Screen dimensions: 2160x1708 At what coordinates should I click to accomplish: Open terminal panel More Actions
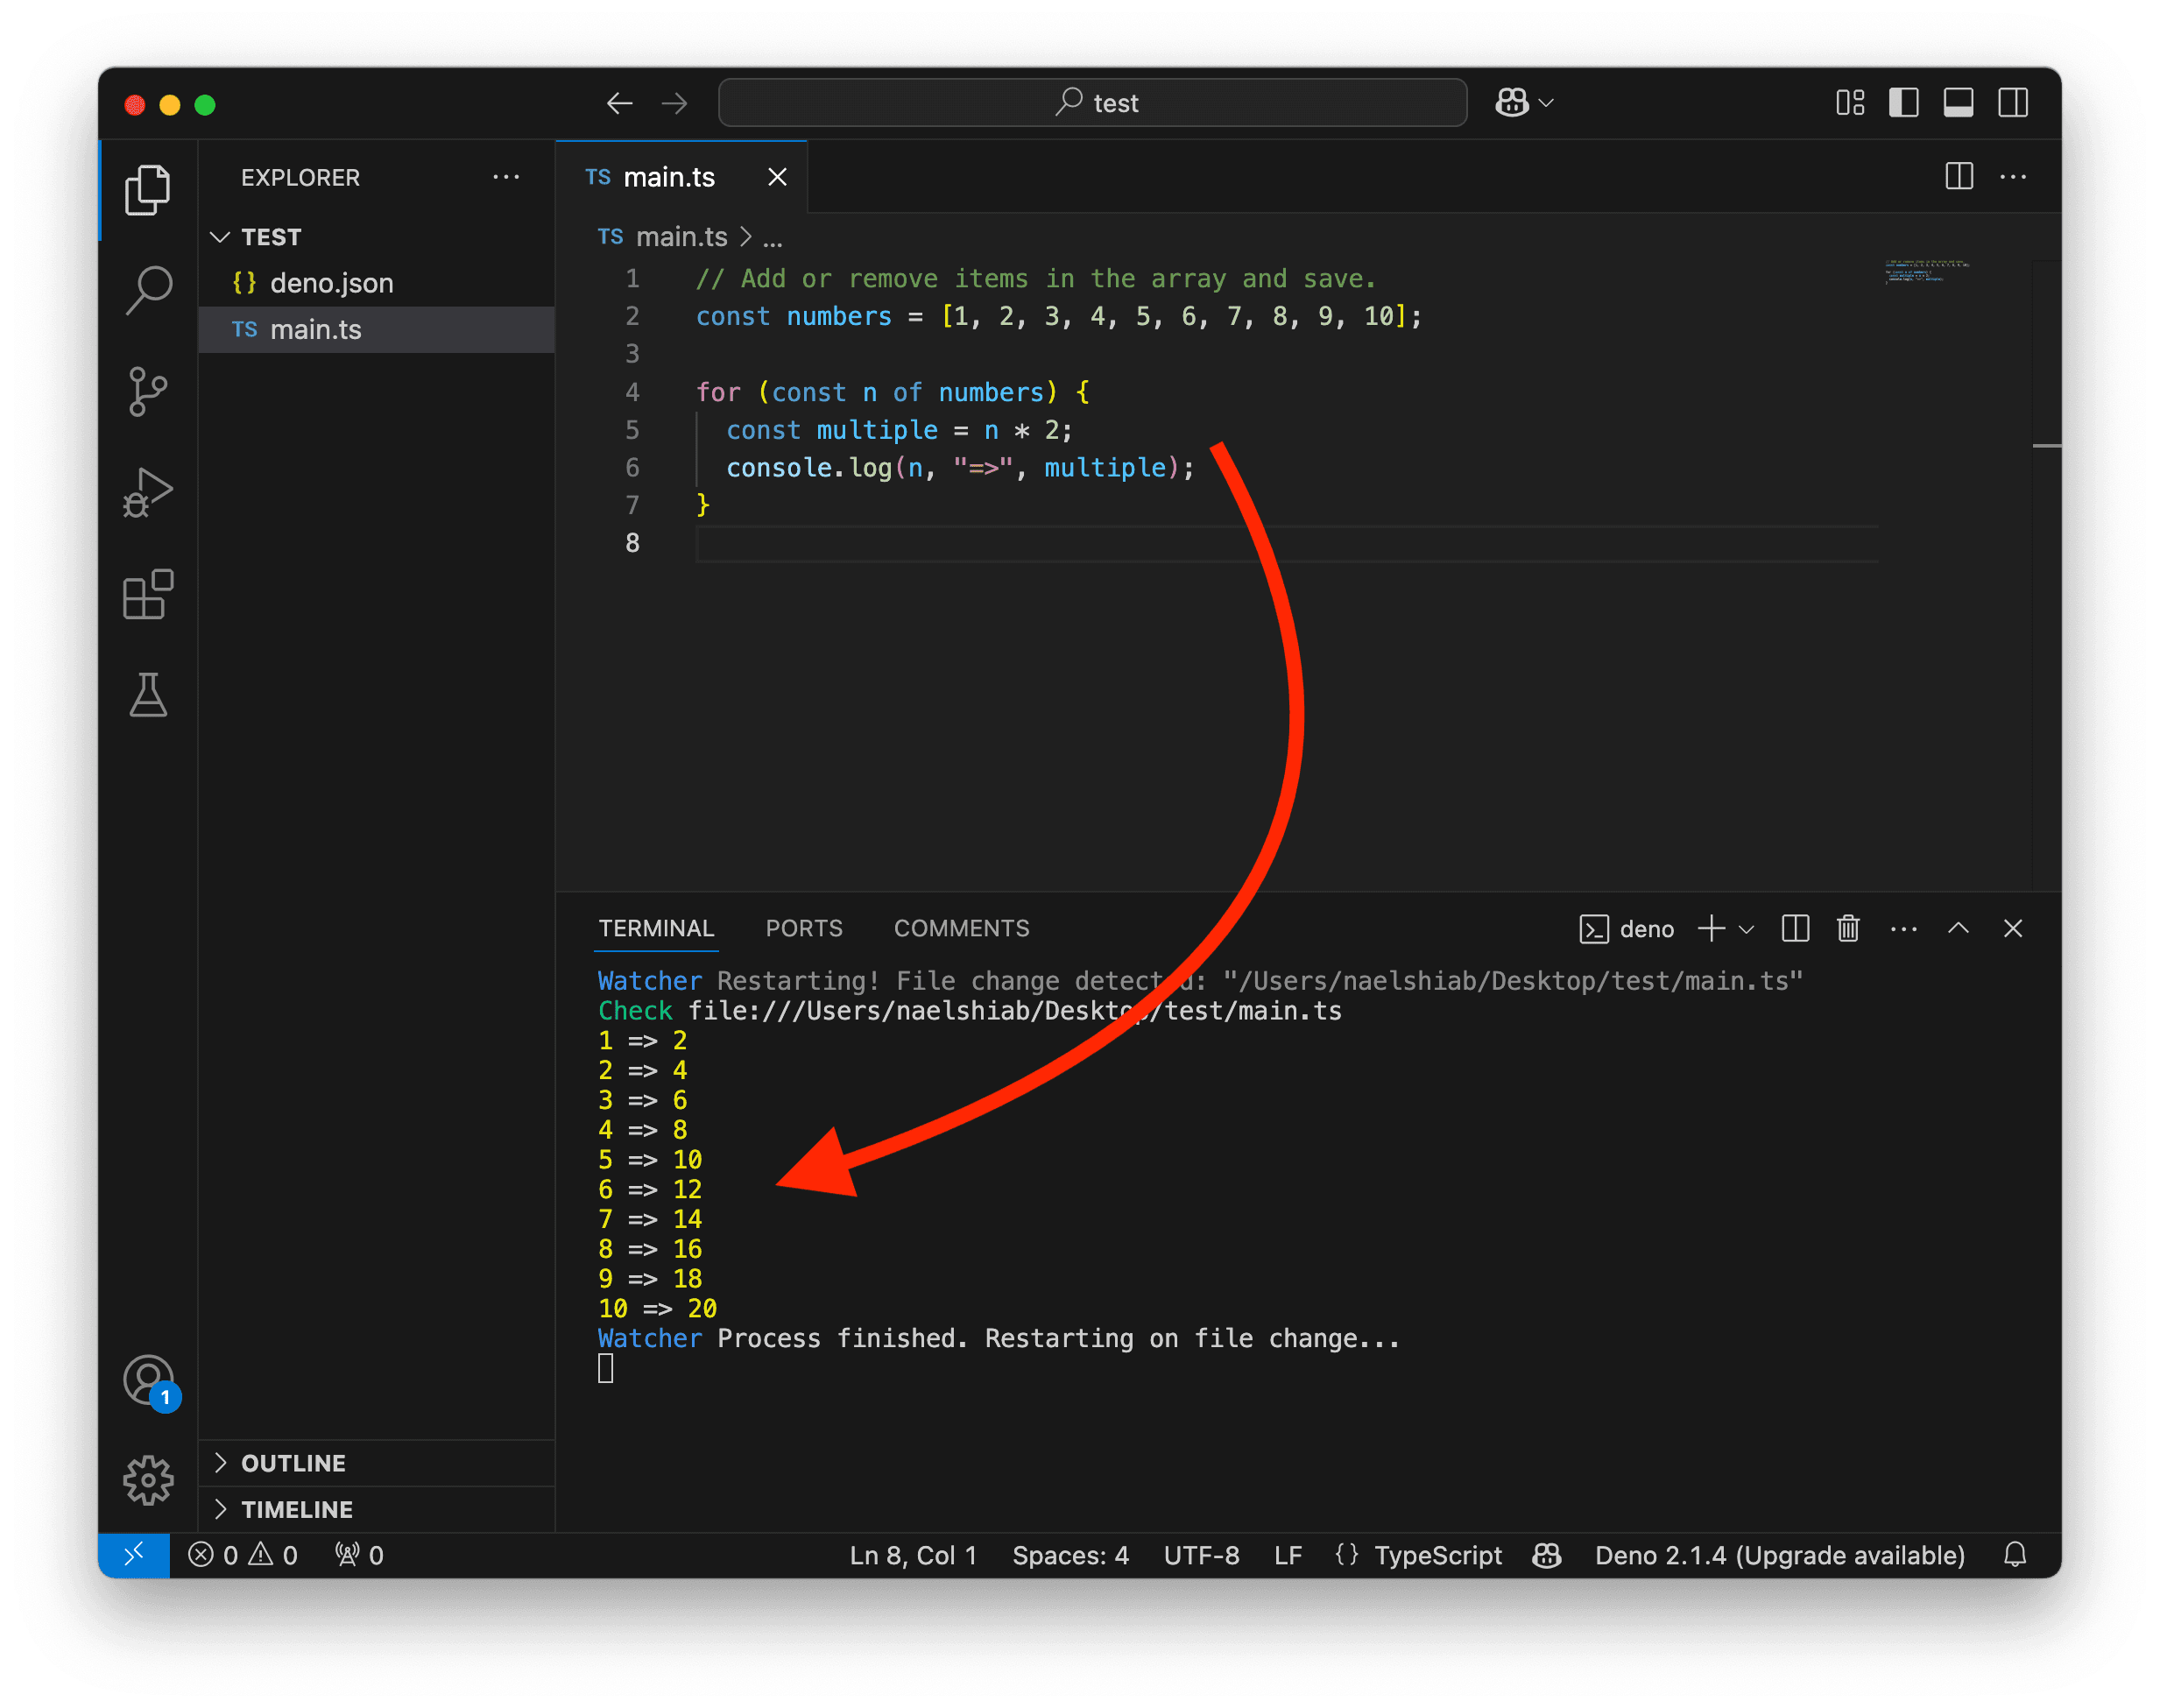coord(1903,929)
